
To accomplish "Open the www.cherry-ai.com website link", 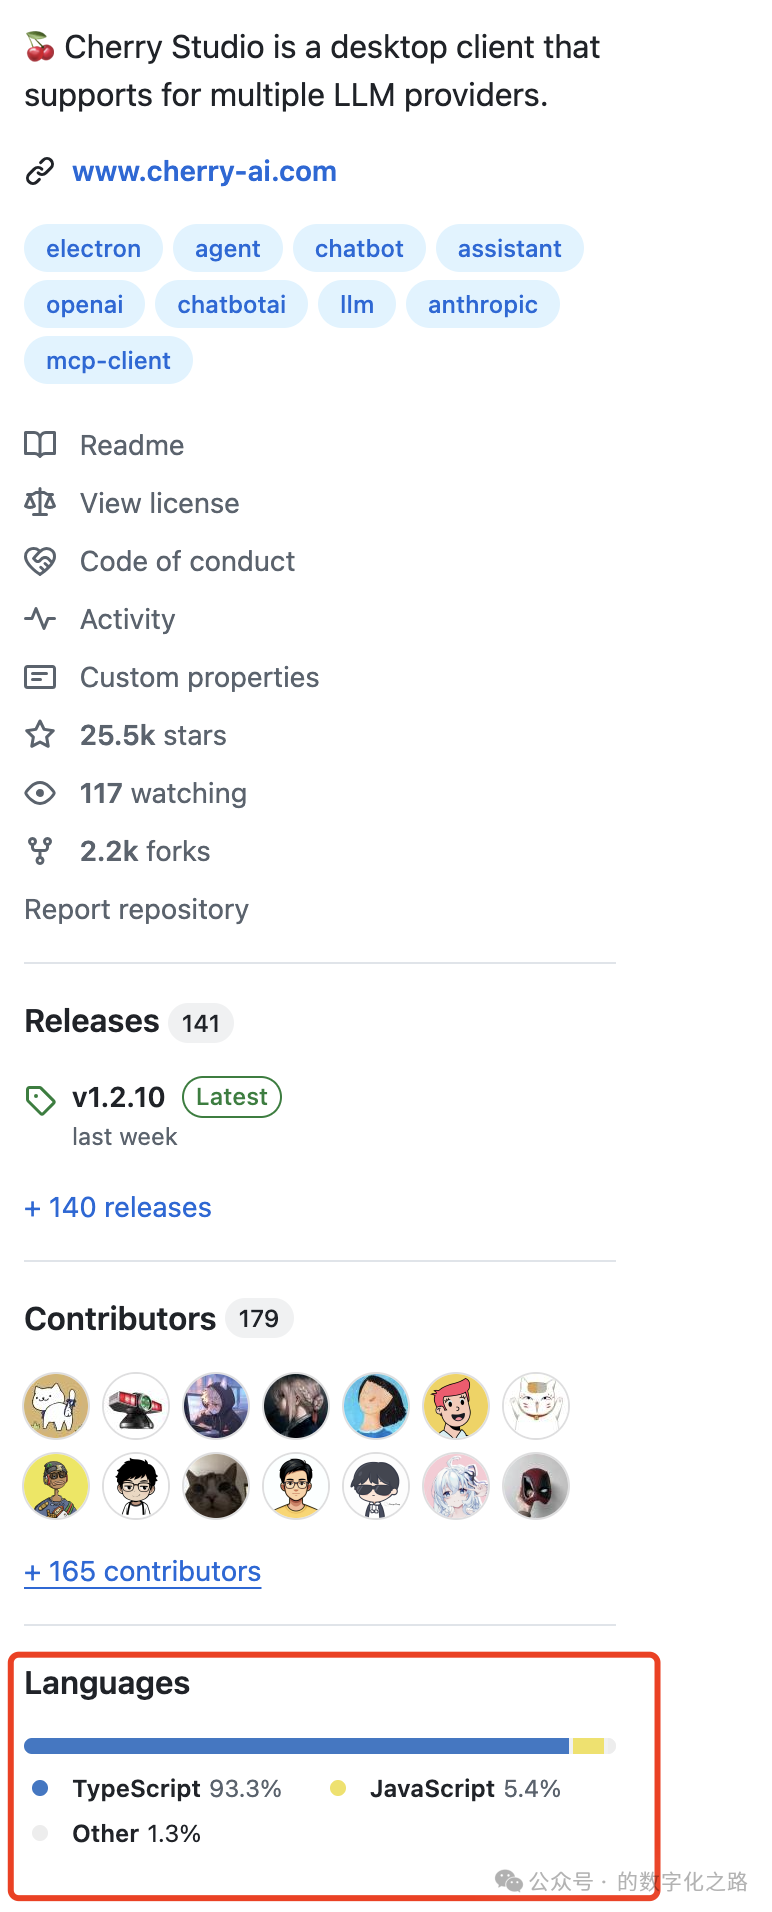I will point(204,171).
